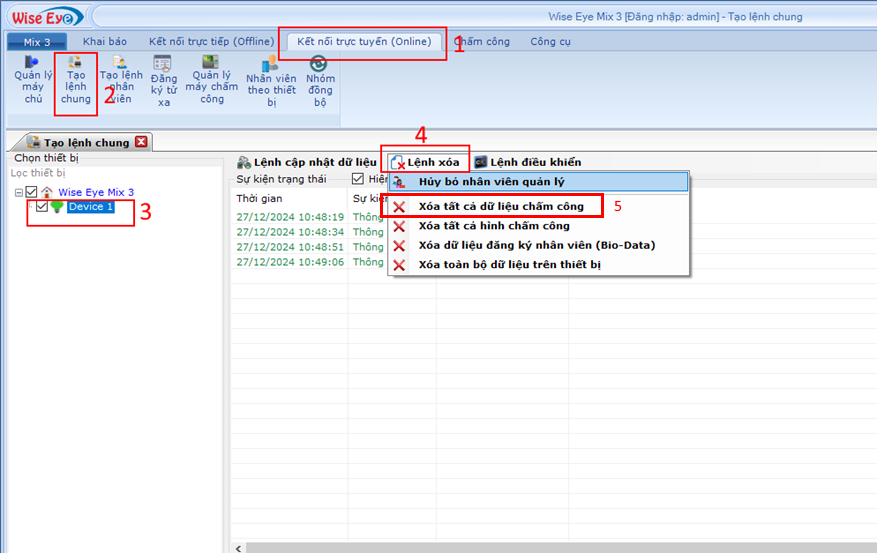Open Kết nối trực tiếp (Offline) tab
The height and width of the screenshot is (553, 877).
pos(211,41)
